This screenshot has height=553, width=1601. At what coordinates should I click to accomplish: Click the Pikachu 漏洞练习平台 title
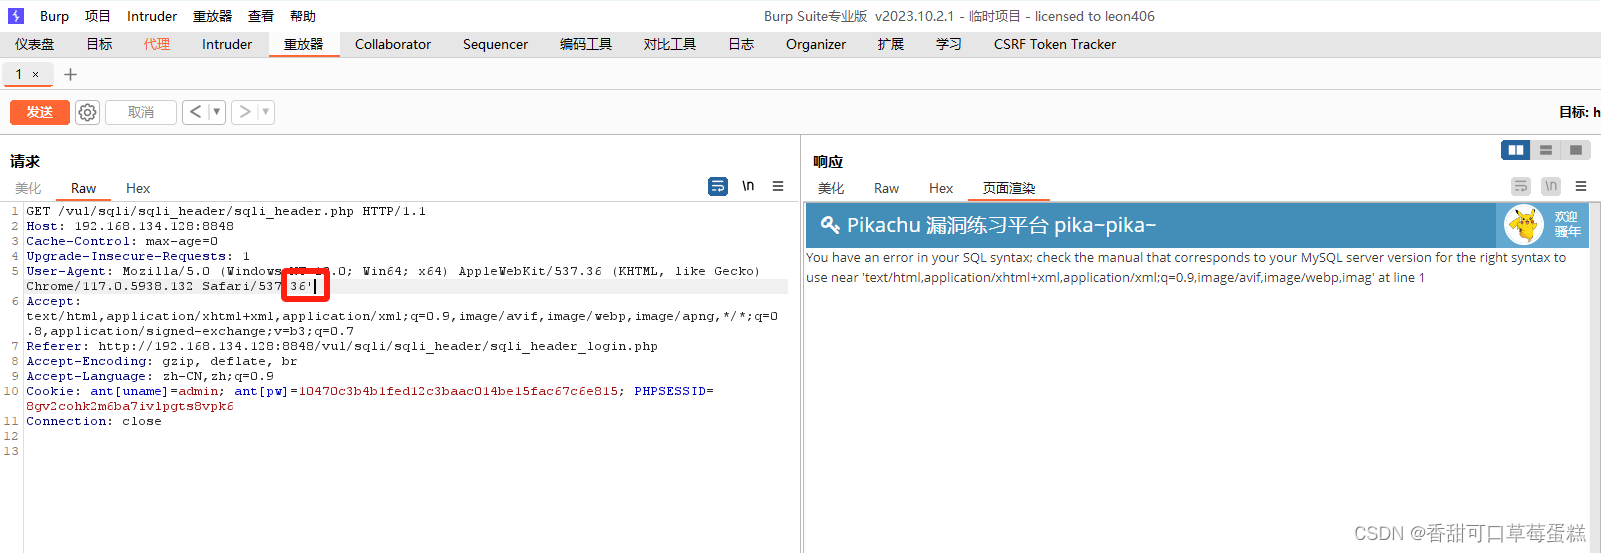point(1001,225)
